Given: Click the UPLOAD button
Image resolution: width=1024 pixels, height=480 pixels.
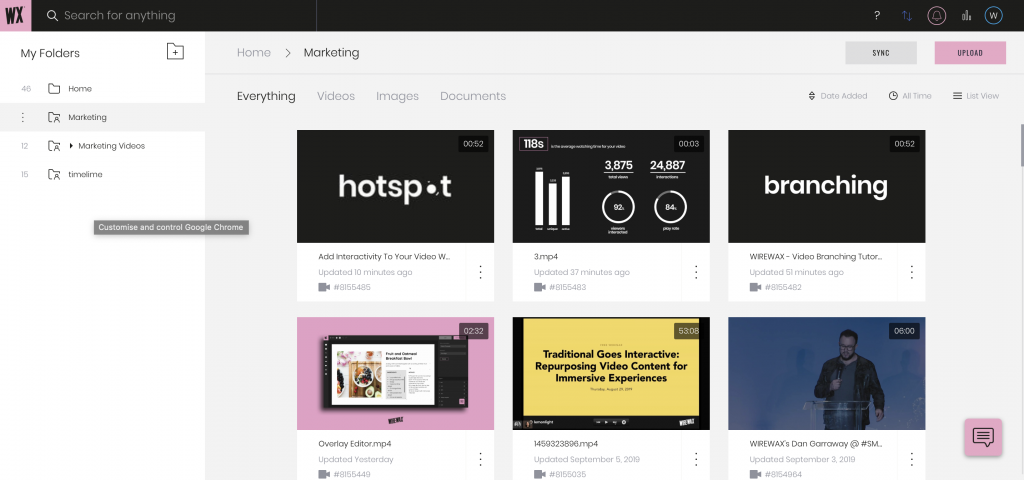Looking at the screenshot, I should [x=970, y=53].
